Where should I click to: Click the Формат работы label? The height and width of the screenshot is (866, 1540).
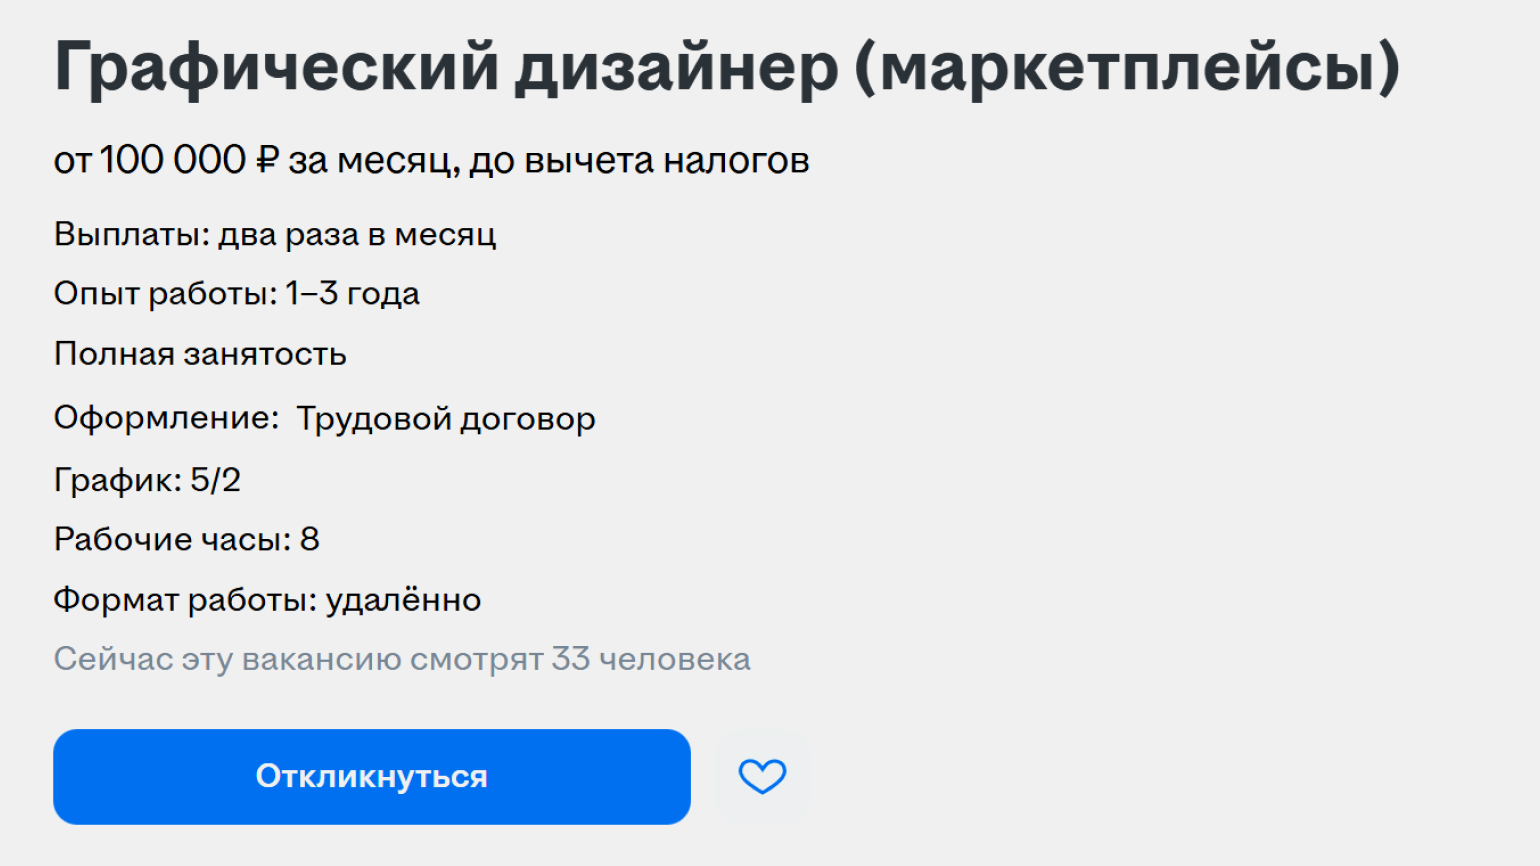click(184, 600)
